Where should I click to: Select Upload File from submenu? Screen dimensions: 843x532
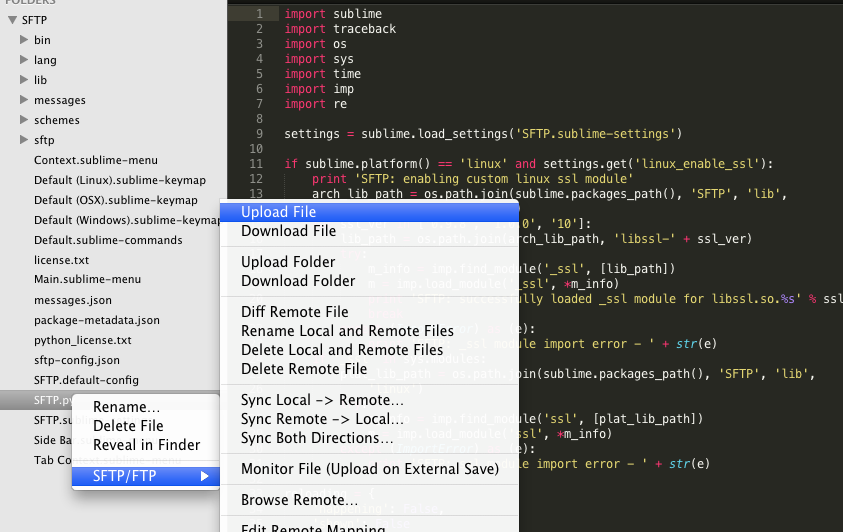[x=278, y=212]
